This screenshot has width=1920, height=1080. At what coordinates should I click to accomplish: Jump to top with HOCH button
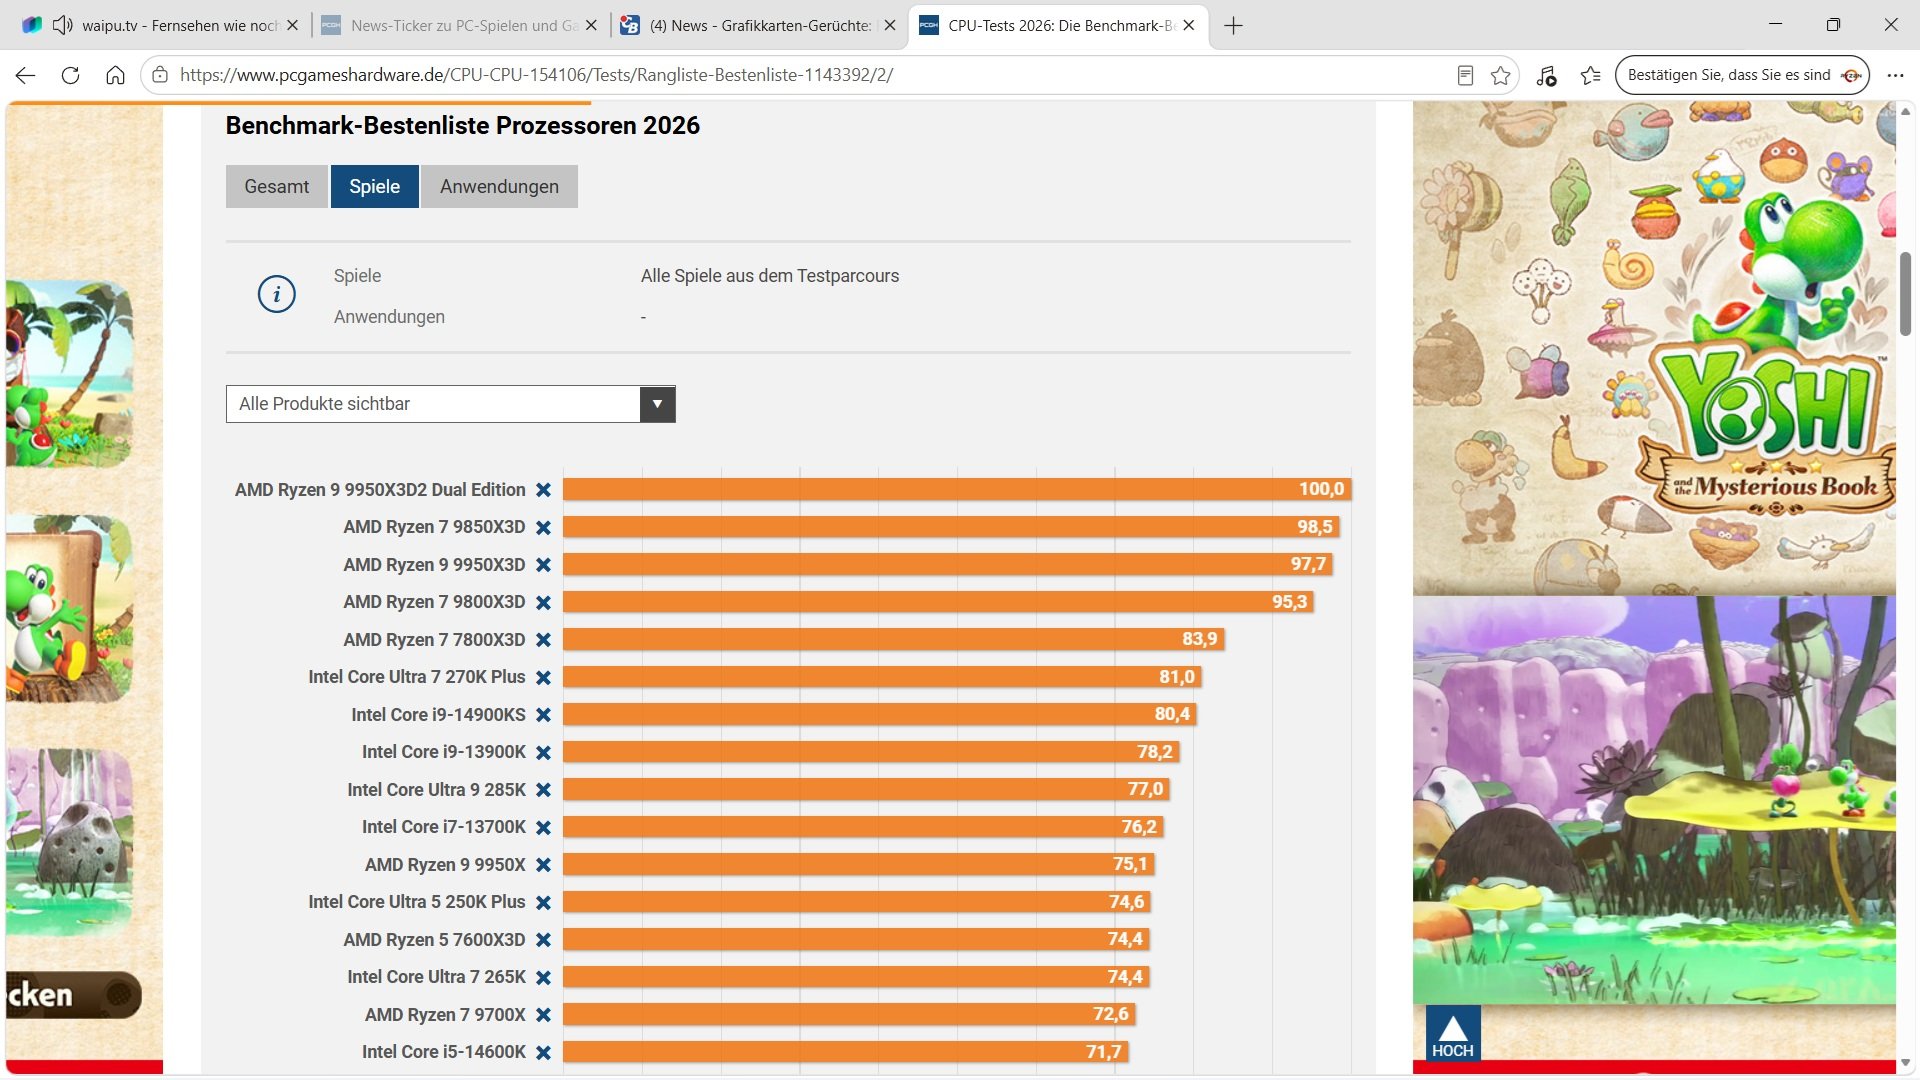tap(1452, 1034)
